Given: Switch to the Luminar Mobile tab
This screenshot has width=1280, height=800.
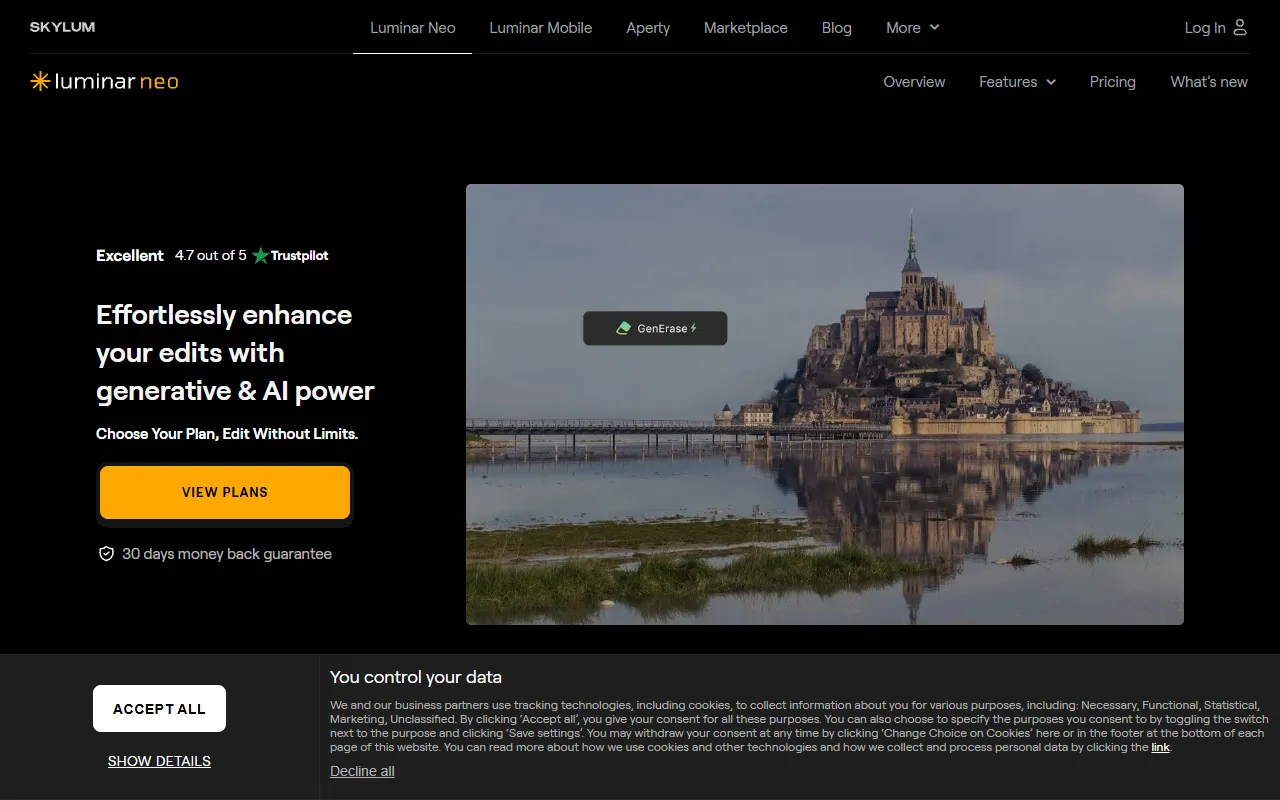Looking at the screenshot, I should point(540,28).
